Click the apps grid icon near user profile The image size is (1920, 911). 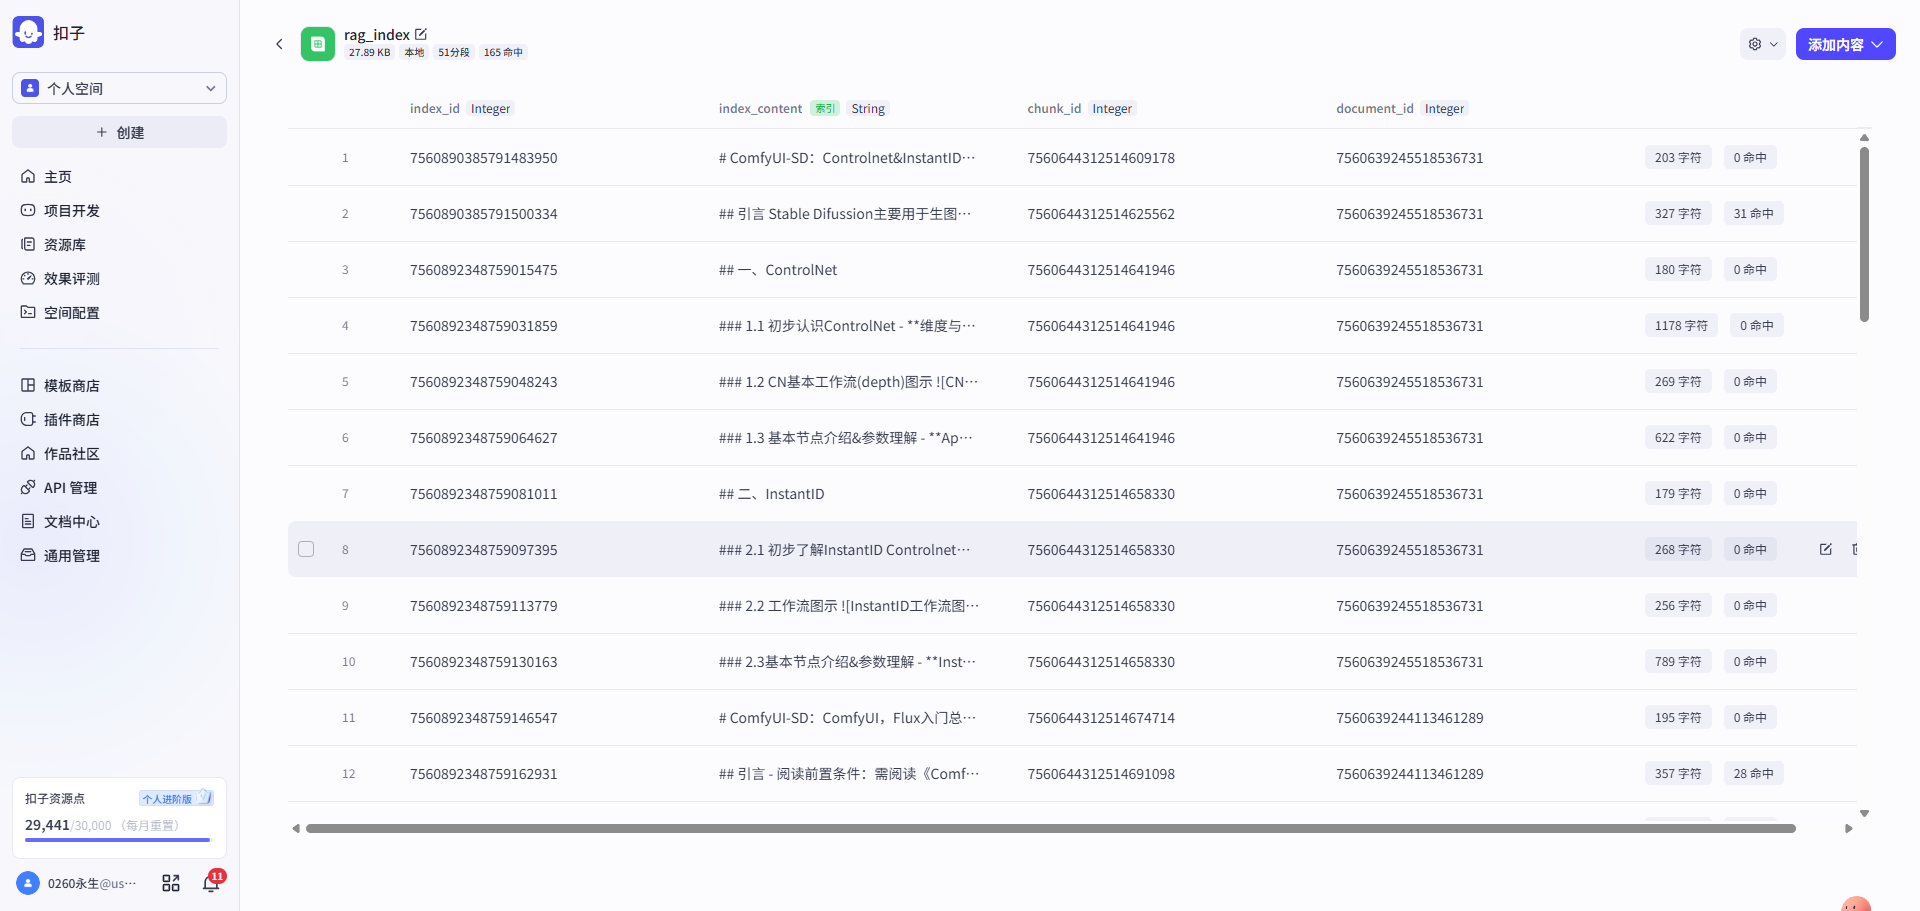tap(171, 883)
